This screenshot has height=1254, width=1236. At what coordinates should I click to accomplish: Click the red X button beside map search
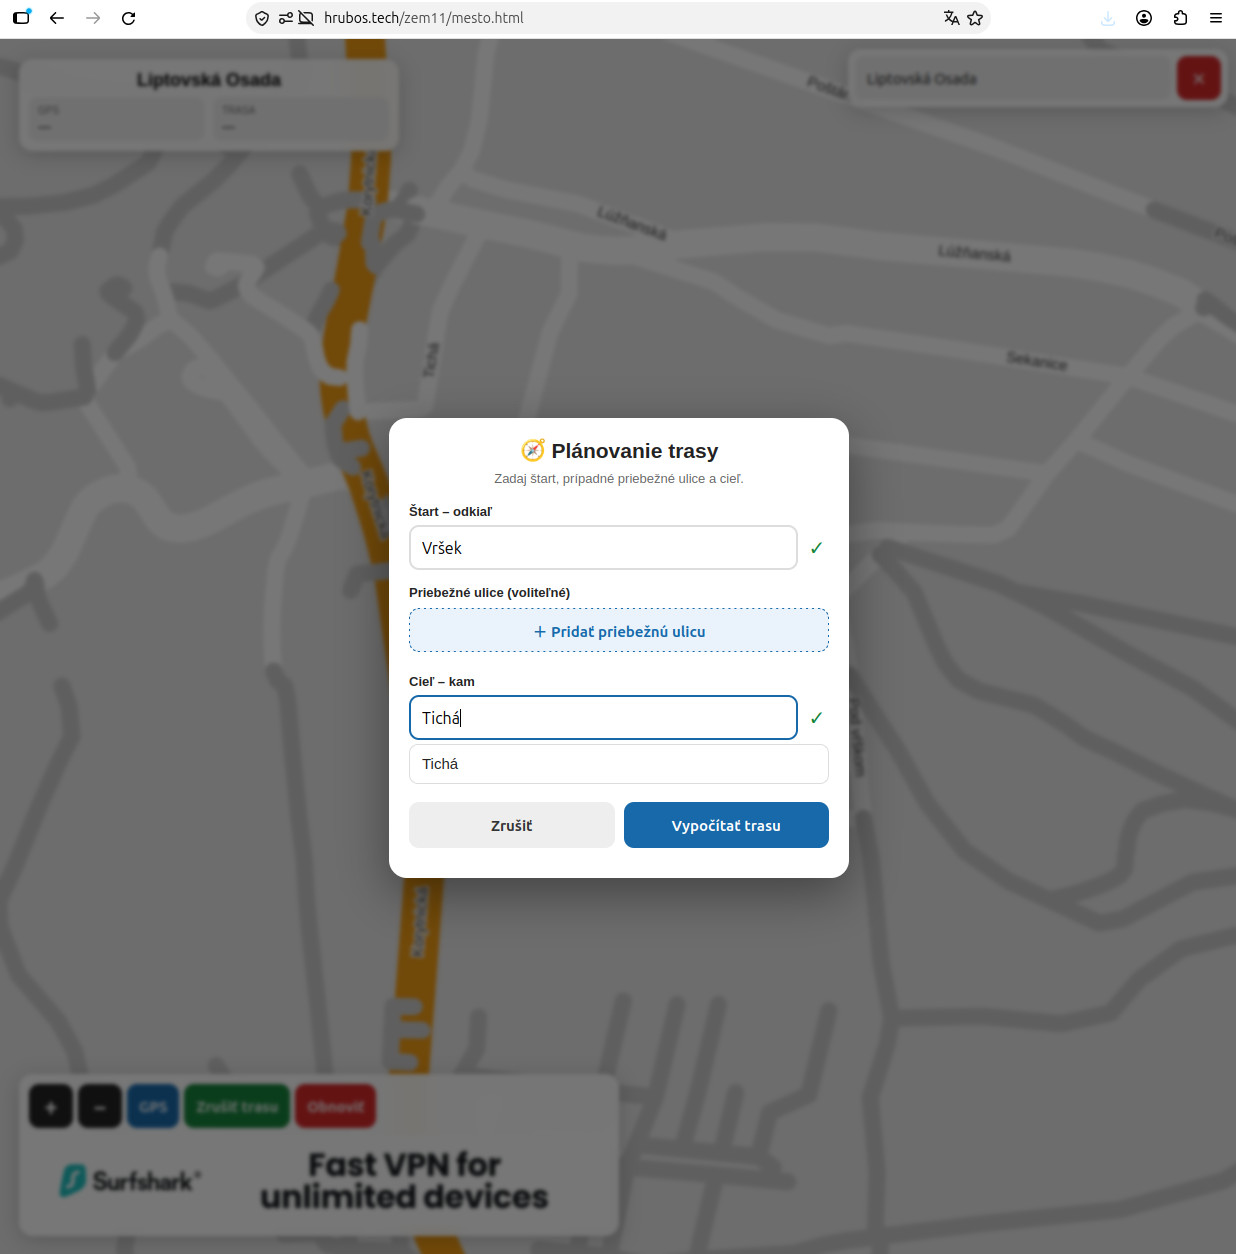coord(1199,78)
